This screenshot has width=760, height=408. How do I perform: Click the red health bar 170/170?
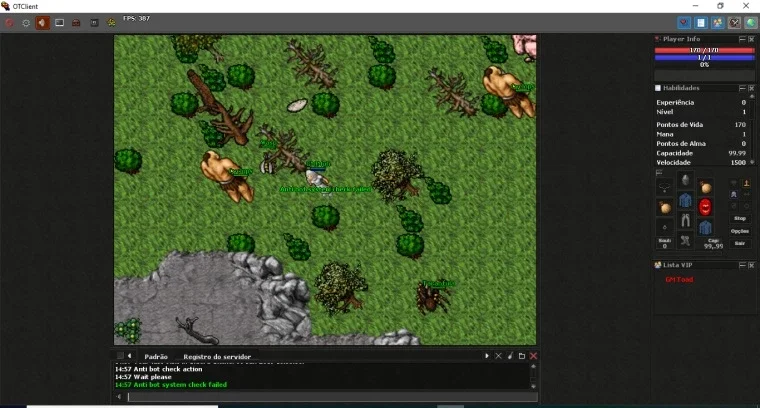(x=704, y=50)
